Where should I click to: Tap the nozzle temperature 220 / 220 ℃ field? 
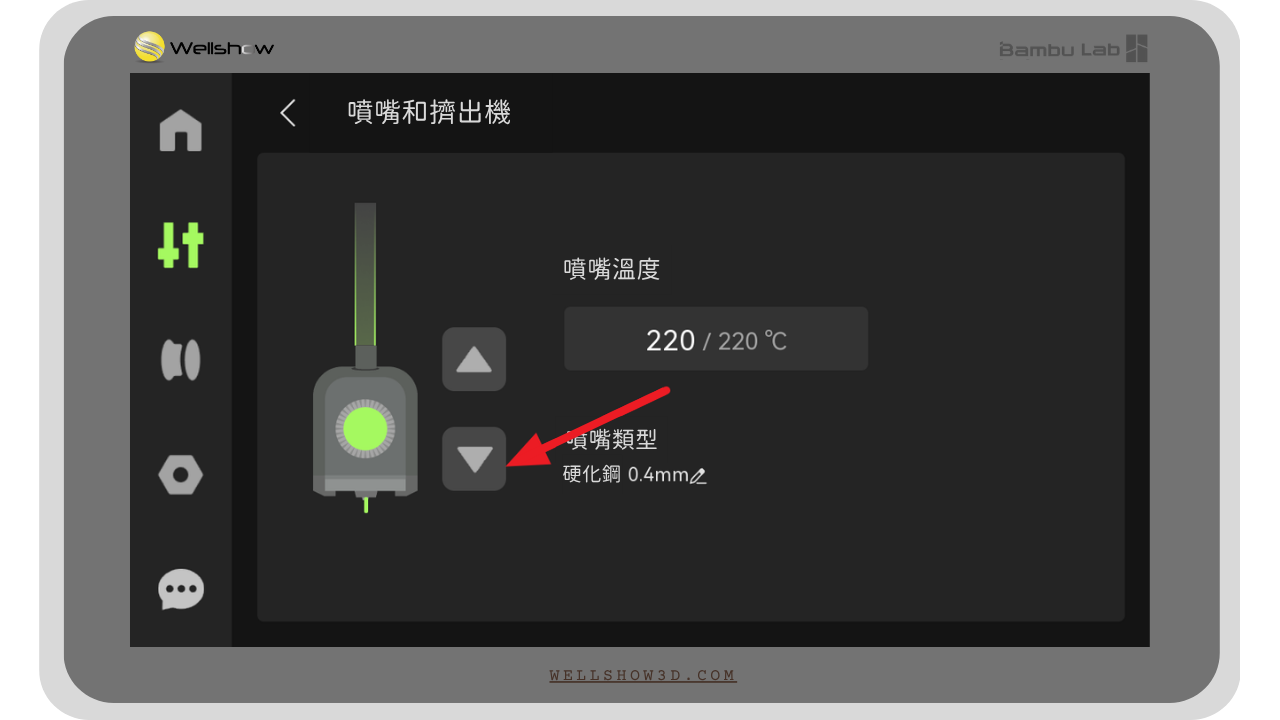716,339
